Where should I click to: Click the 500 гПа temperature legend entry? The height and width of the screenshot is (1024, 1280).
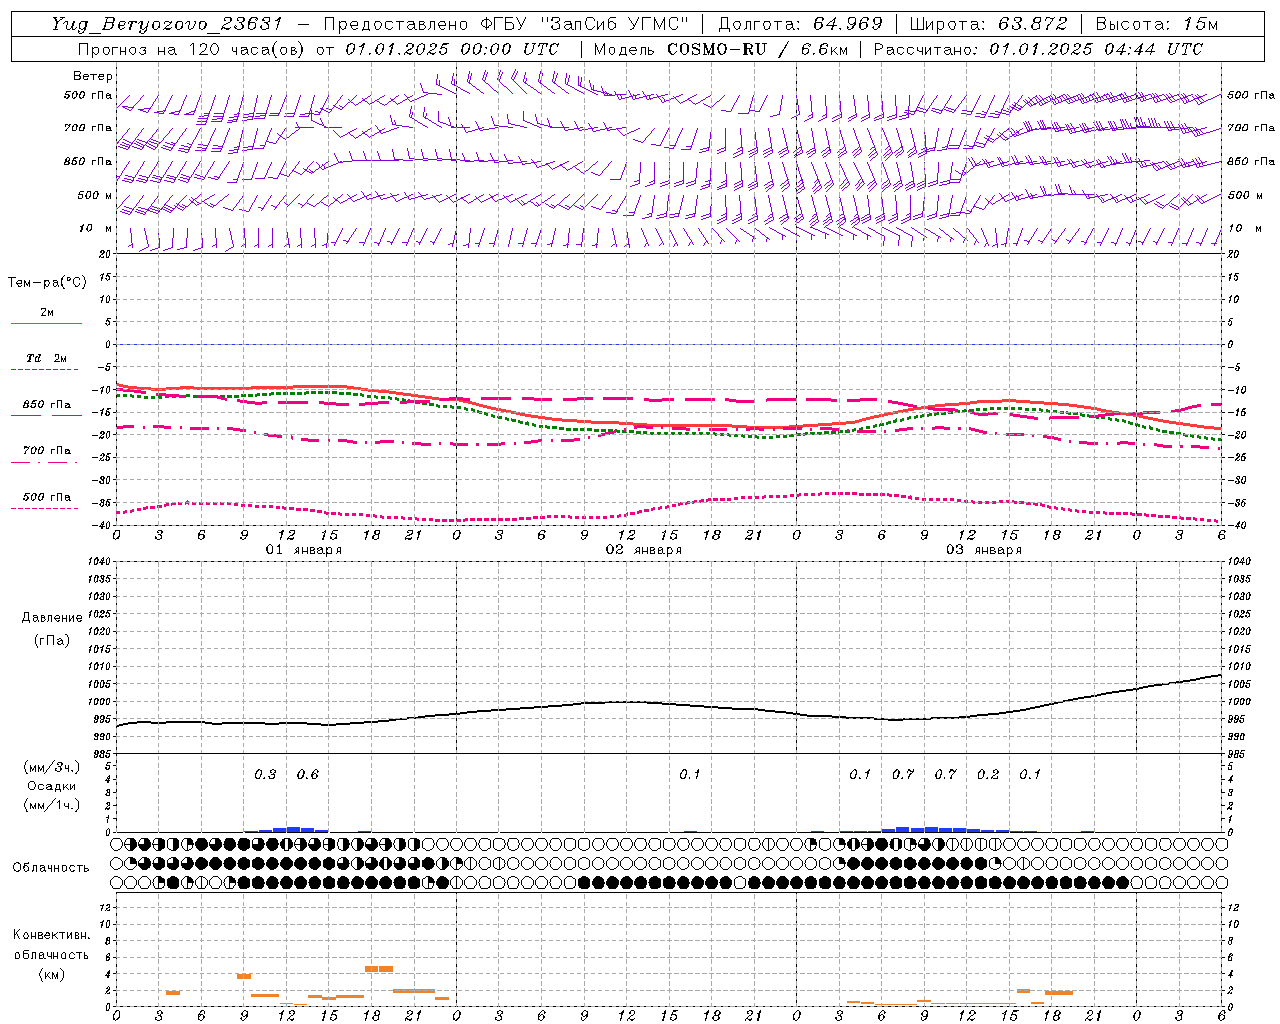47,497
